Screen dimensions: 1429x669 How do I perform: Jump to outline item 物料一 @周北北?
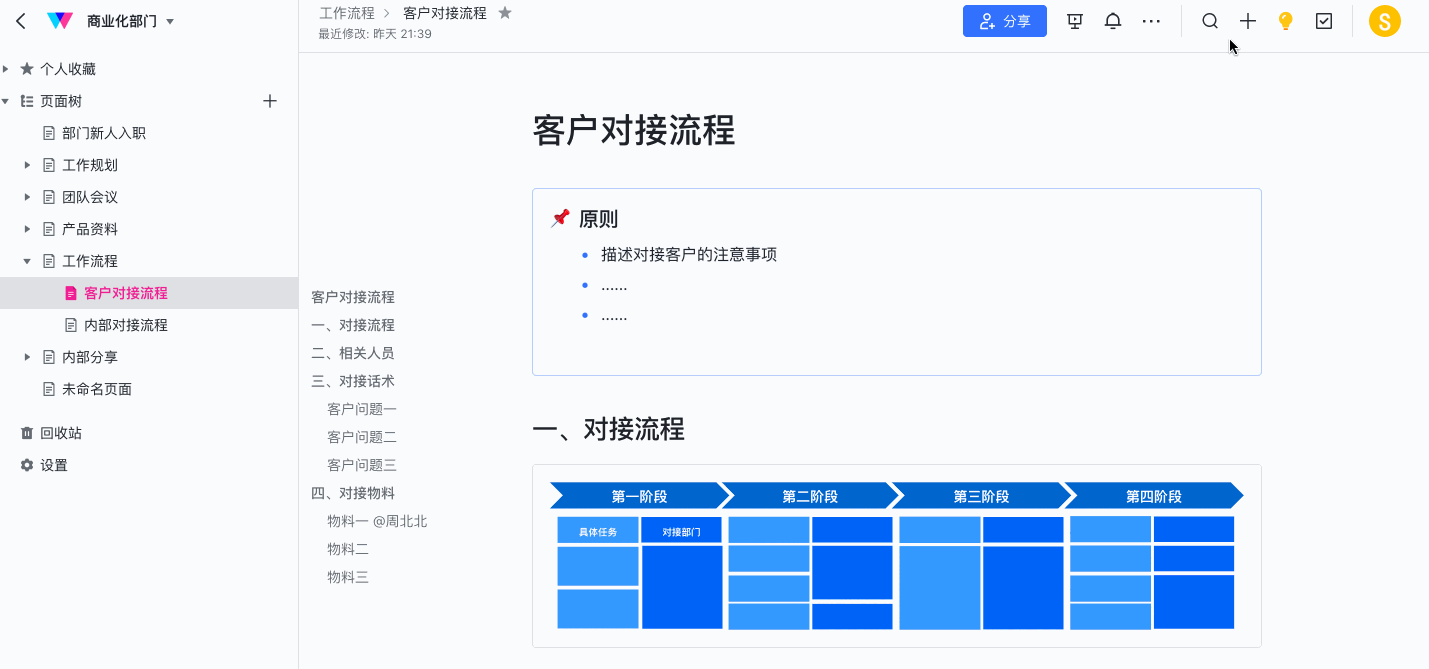[377, 521]
